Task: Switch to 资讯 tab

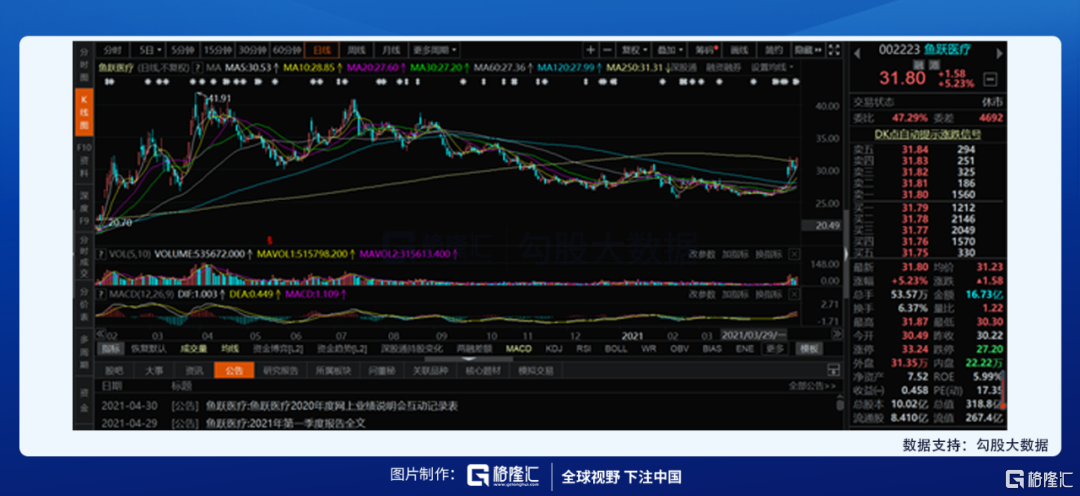Action: click(x=196, y=371)
